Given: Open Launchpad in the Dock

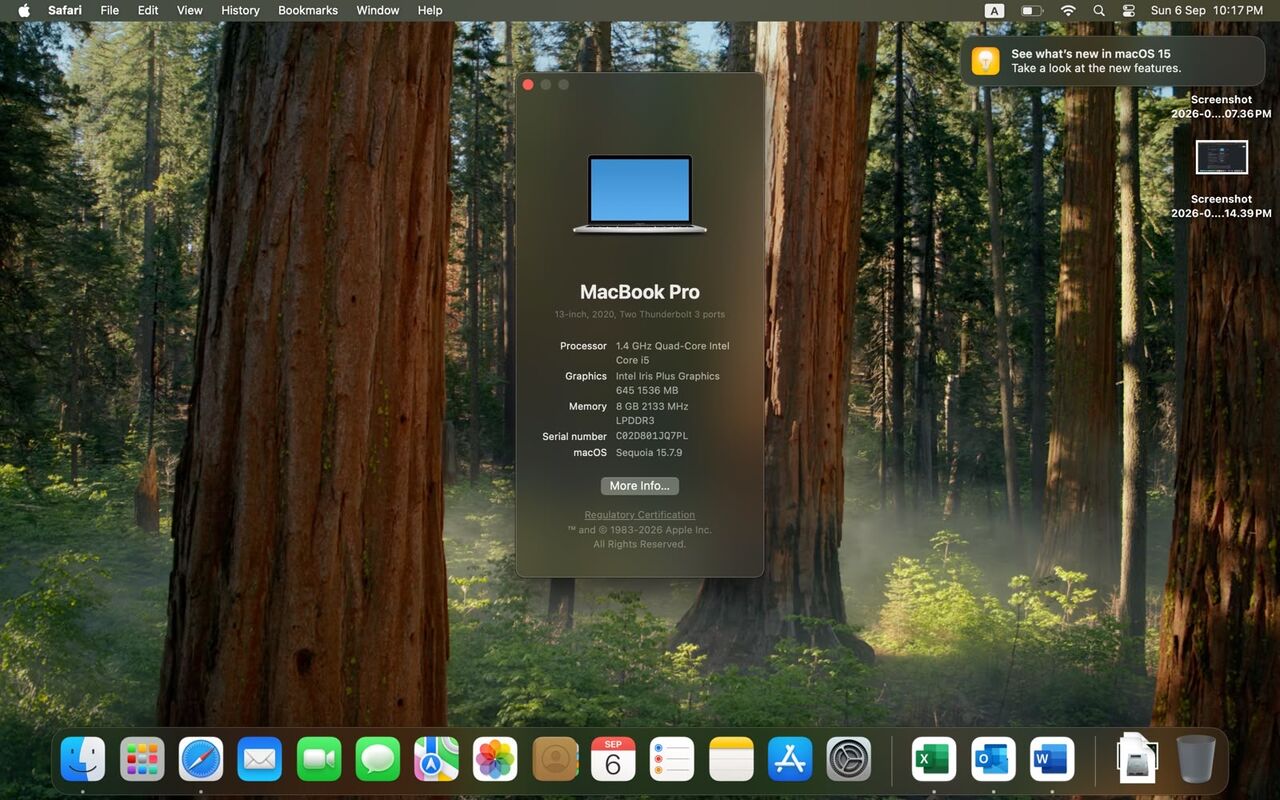Looking at the screenshot, I should tap(142, 759).
